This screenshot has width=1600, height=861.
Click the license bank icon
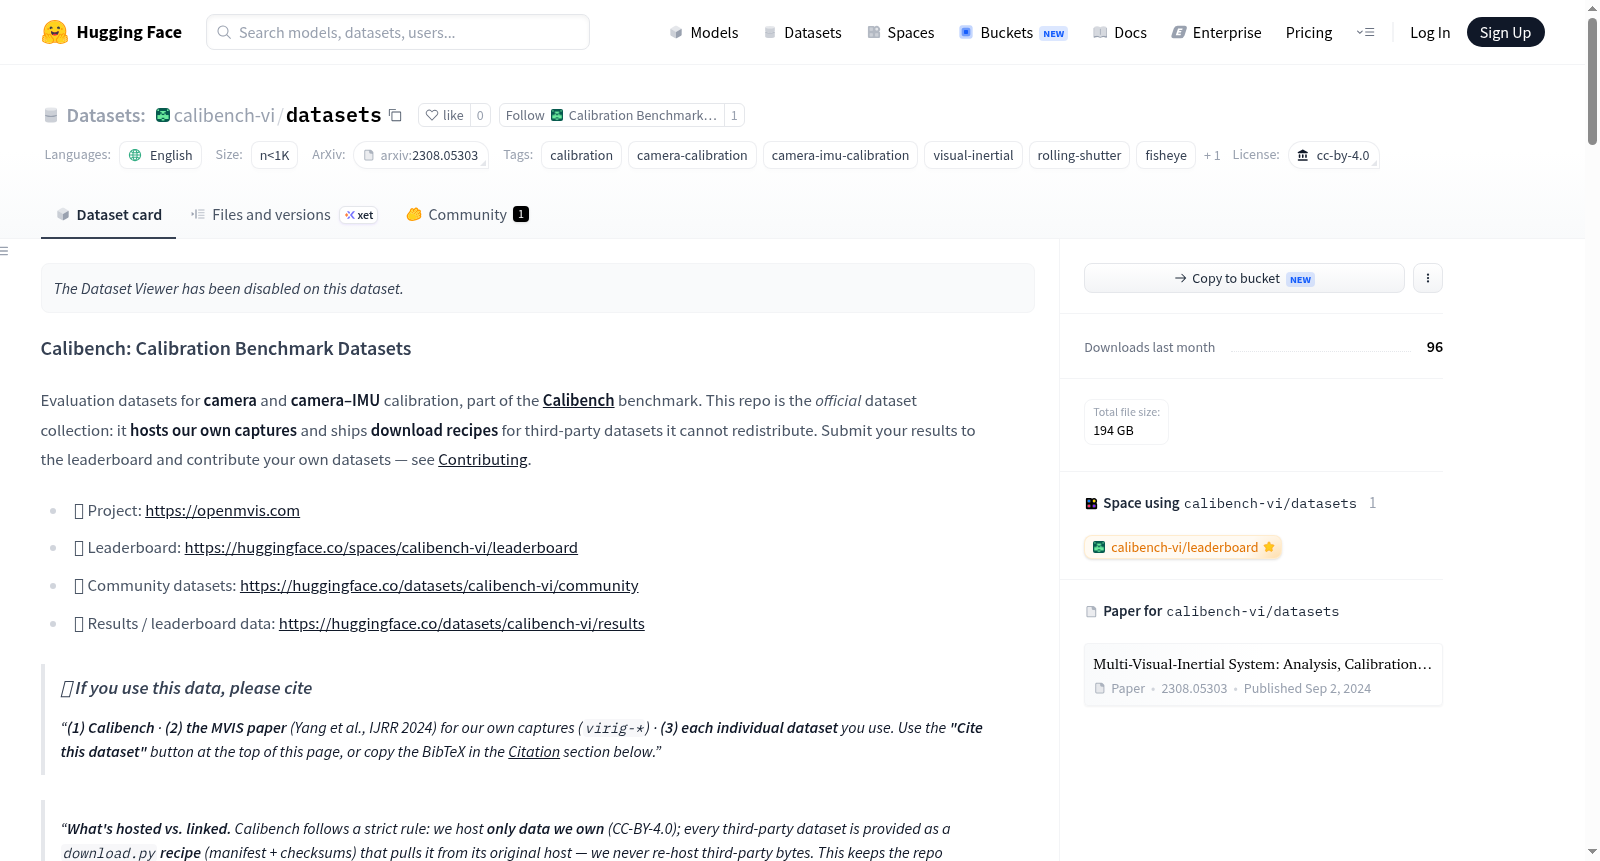click(1303, 155)
